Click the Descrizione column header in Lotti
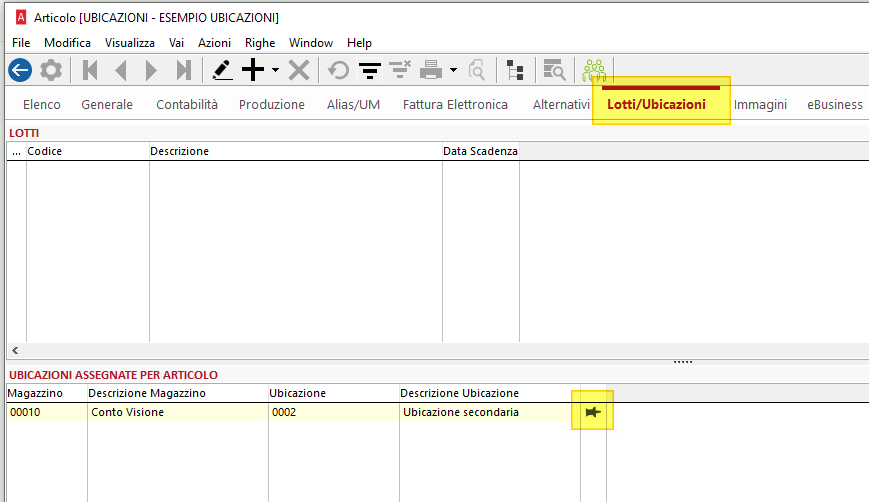The width and height of the screenshot is (869, 502). point(296,151)
